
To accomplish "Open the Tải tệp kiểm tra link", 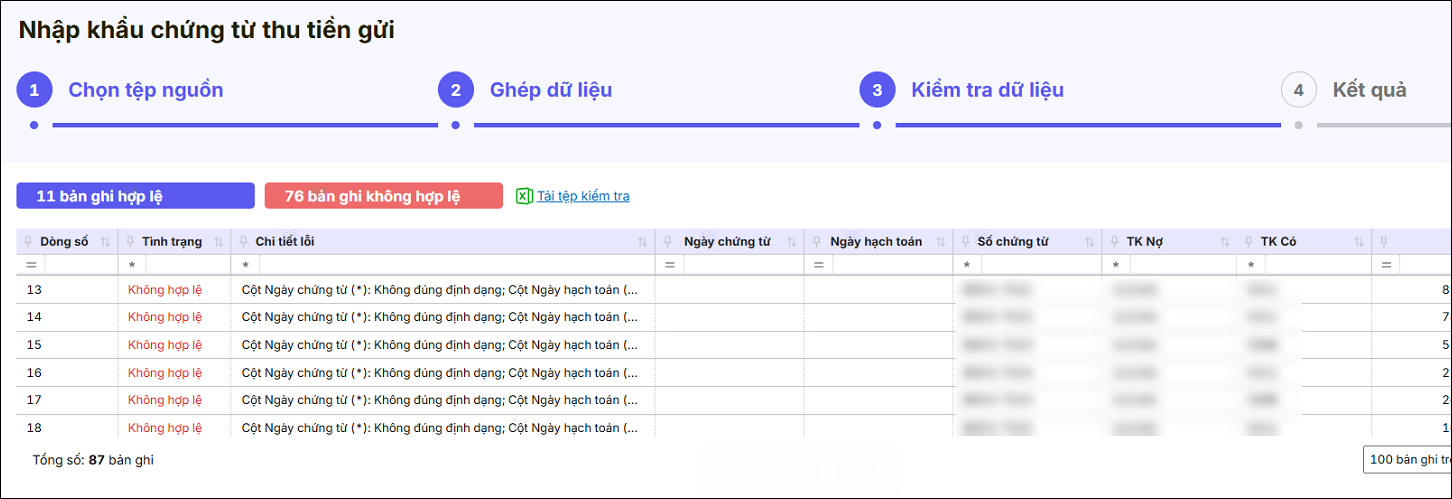I will [583, 196].
